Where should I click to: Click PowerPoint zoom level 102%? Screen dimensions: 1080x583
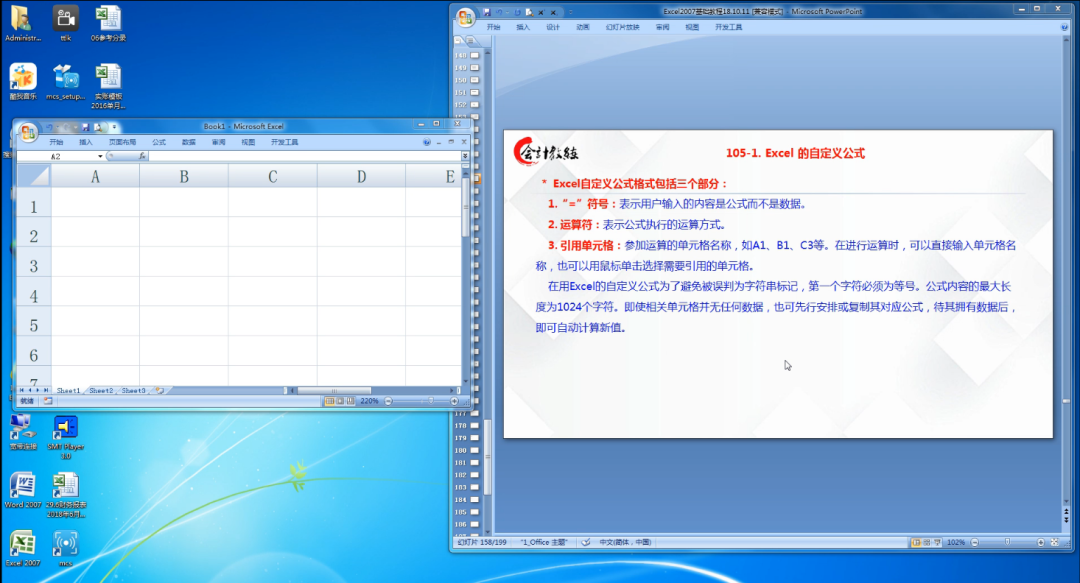click(x=956, y=542)
